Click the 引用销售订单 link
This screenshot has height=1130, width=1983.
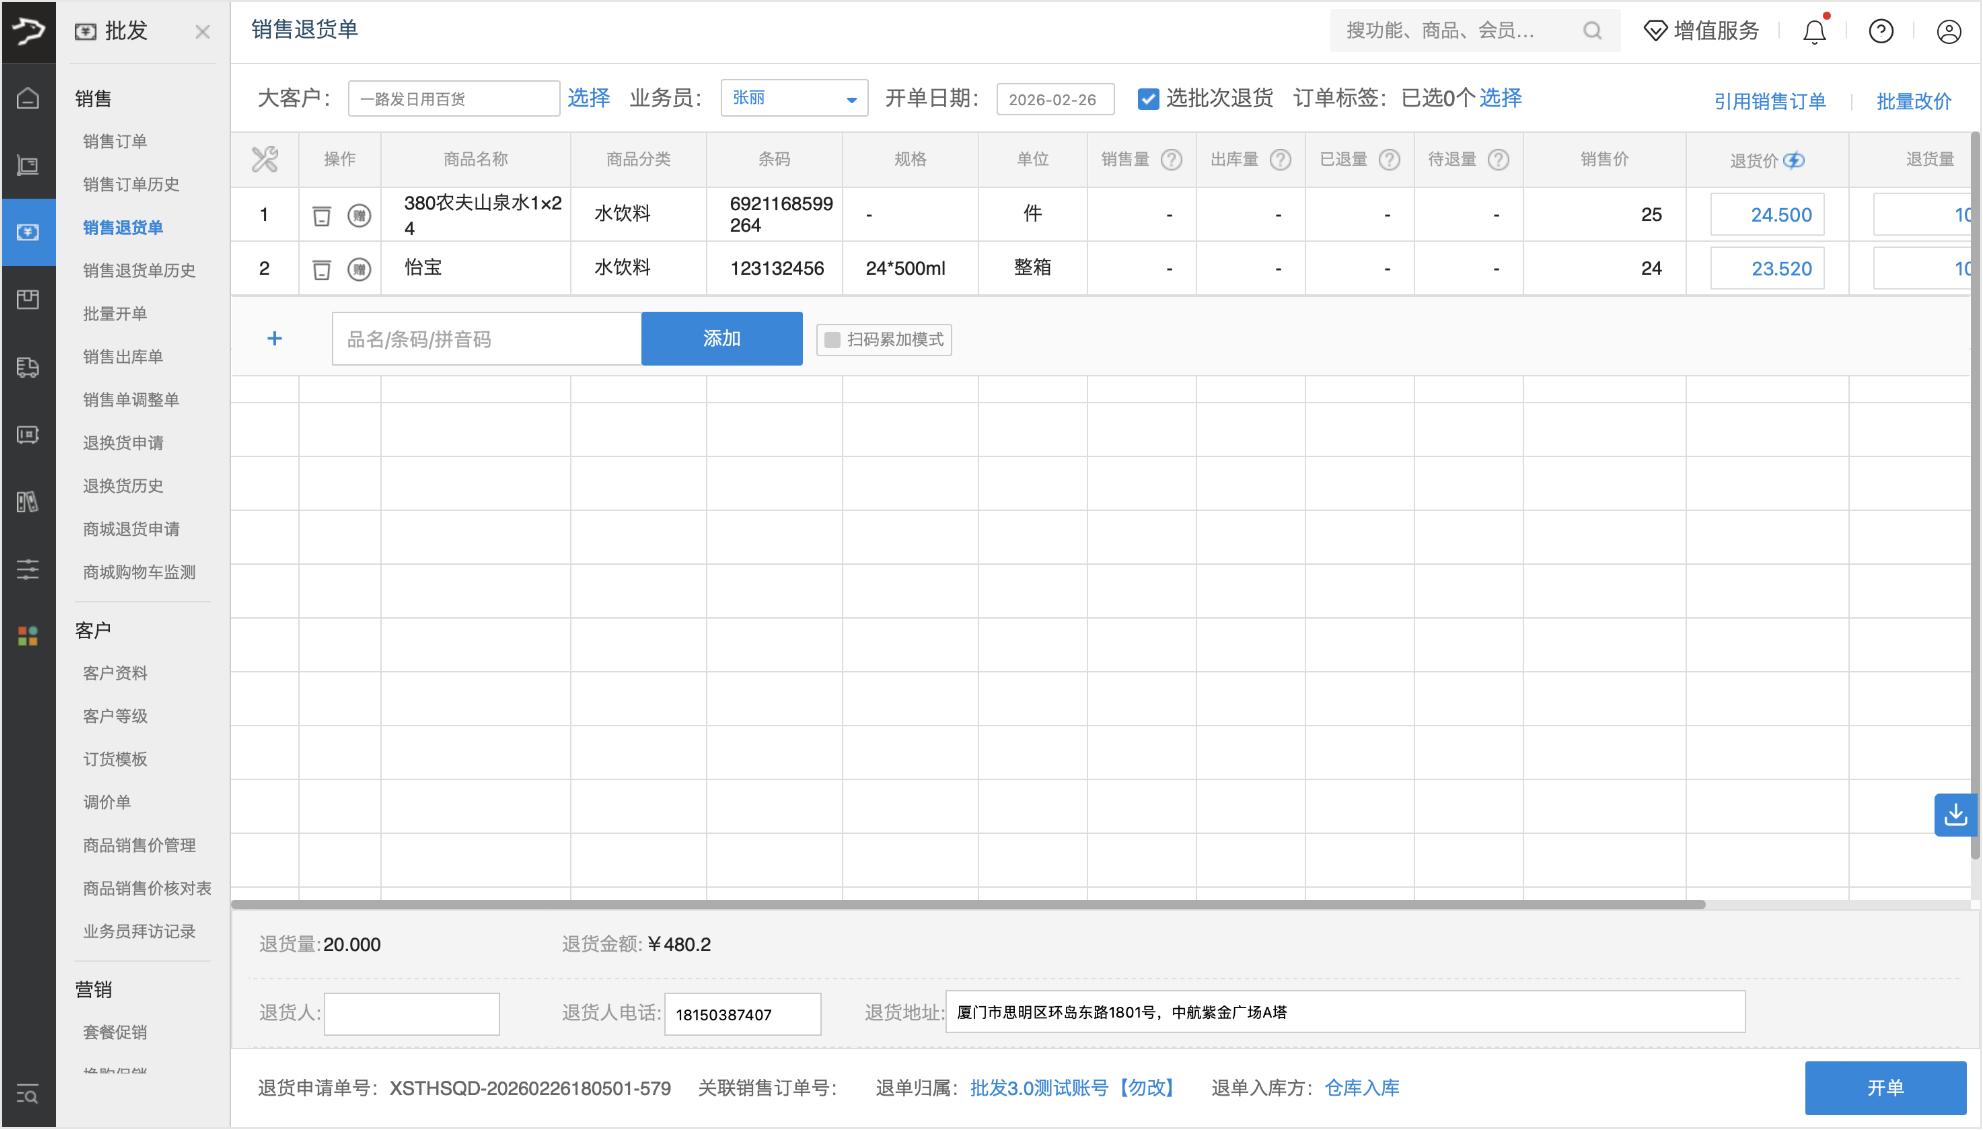coord(1769,101)
